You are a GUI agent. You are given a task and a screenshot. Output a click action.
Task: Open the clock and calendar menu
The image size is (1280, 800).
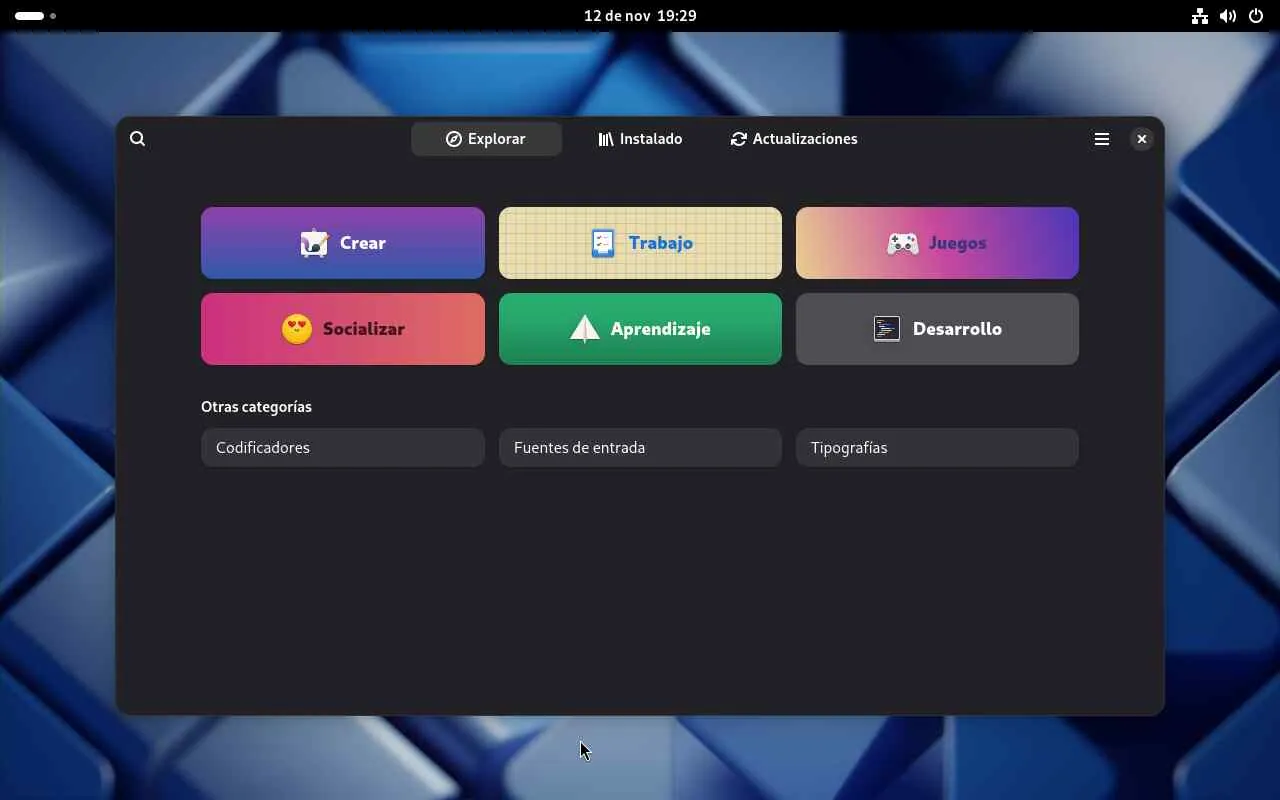(x=640, y=16)
